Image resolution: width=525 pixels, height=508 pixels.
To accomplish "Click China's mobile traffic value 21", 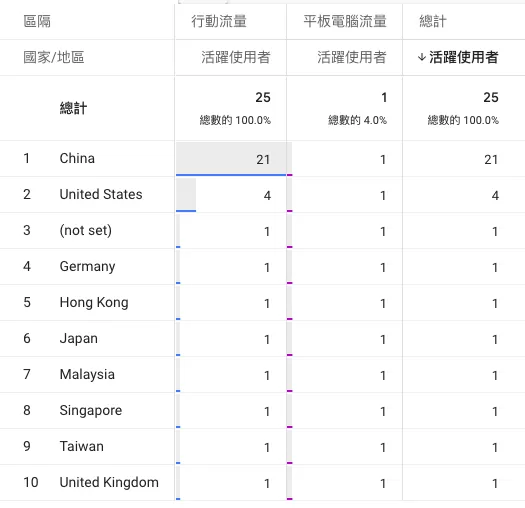I will (x=263, y=159).
